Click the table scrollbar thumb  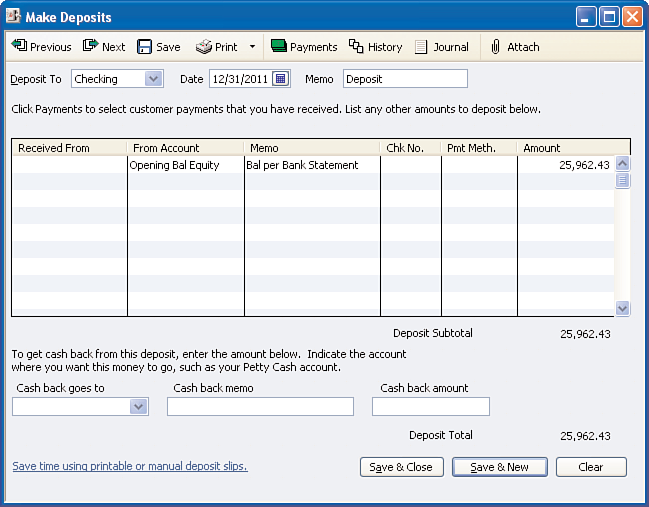coord(623,180)
